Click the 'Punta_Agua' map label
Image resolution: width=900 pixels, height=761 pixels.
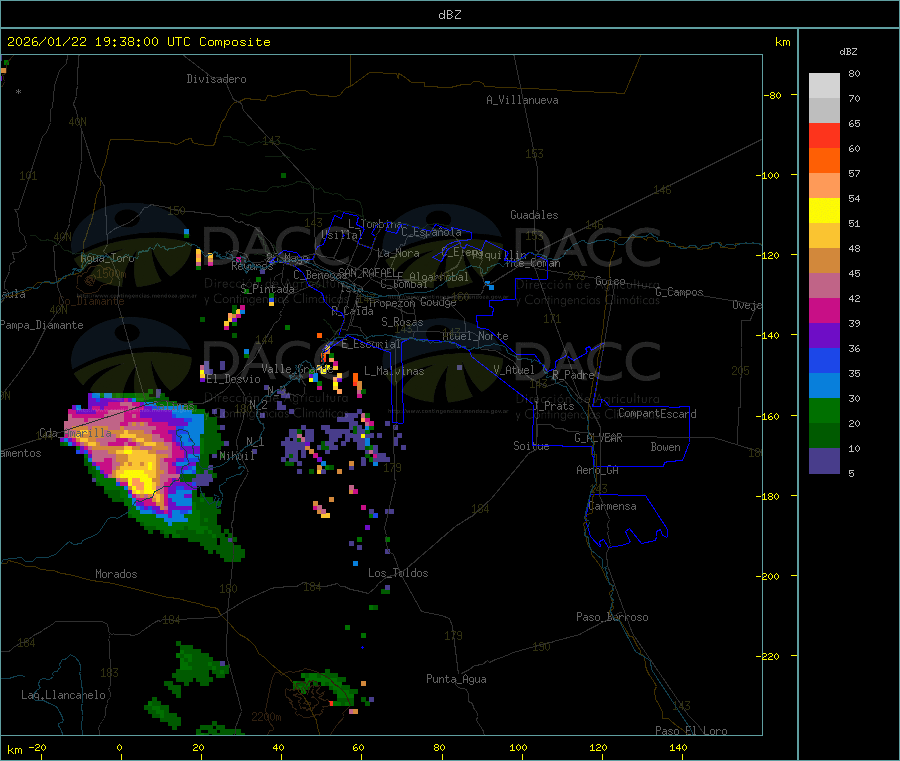(x=456, y=679)
